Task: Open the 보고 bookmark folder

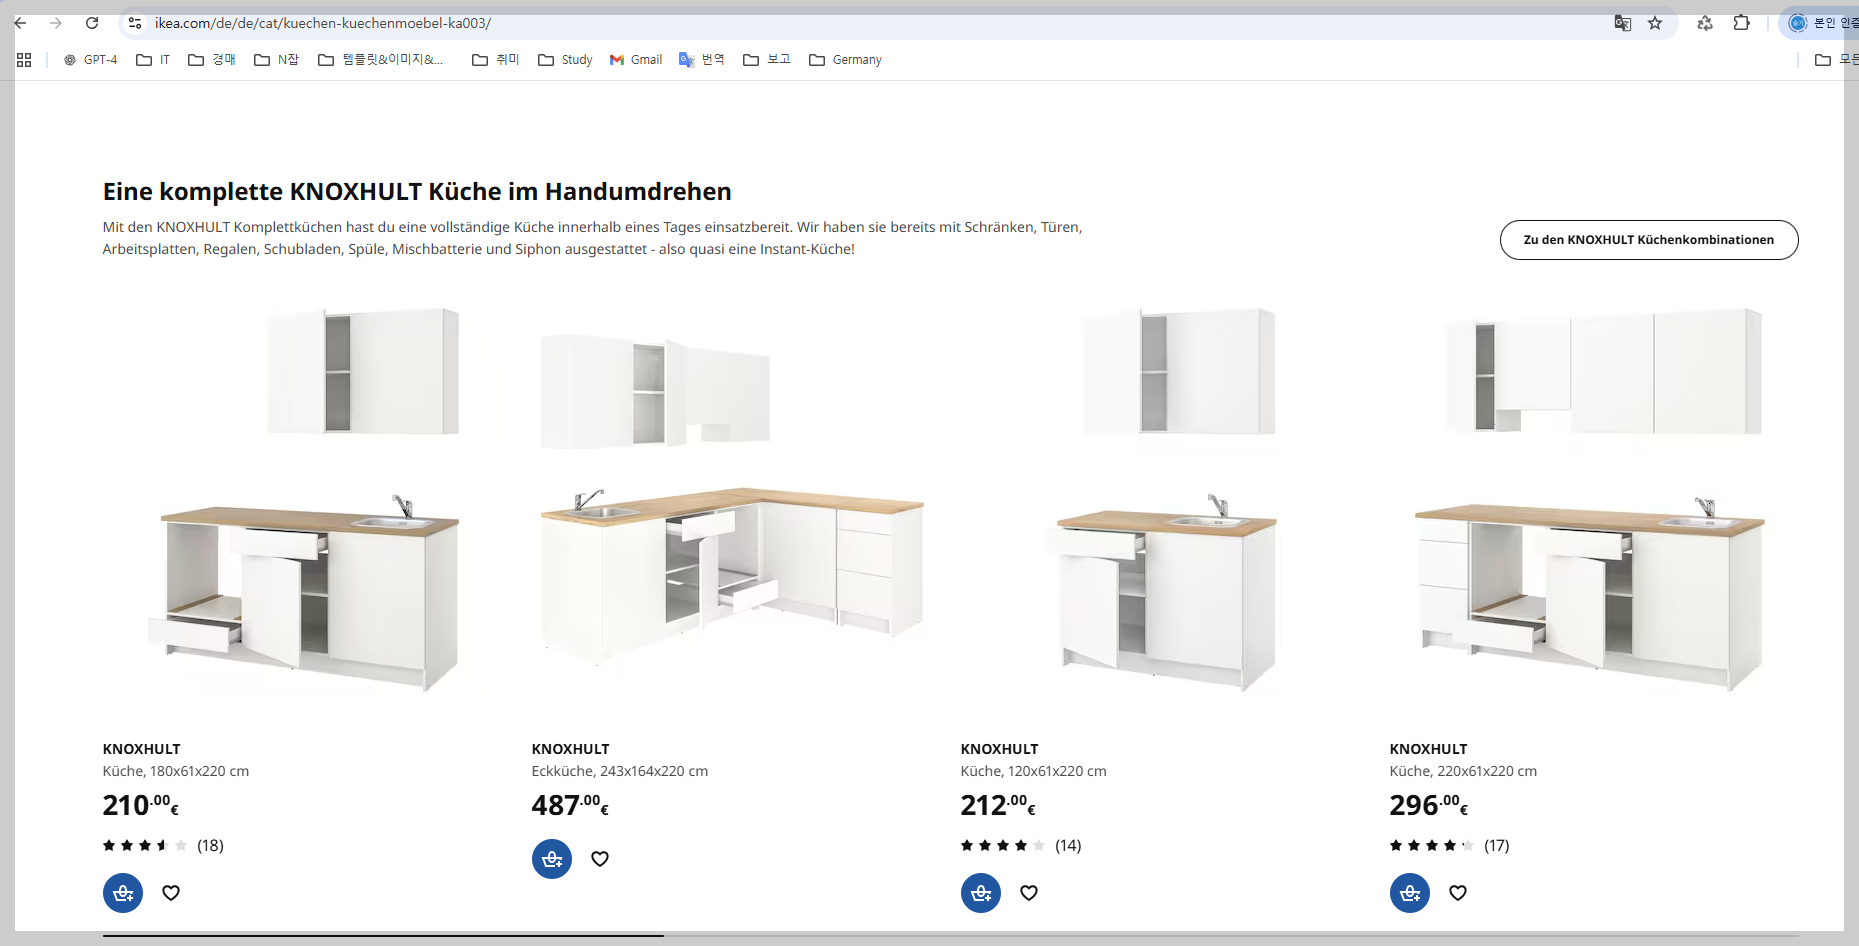Action: tap(767, 60)
